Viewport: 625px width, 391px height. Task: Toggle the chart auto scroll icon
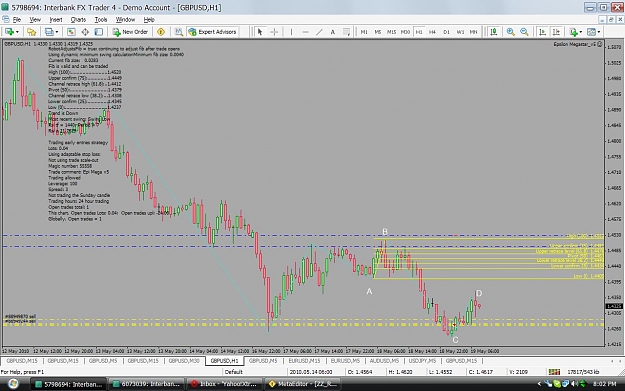point(542,32)
